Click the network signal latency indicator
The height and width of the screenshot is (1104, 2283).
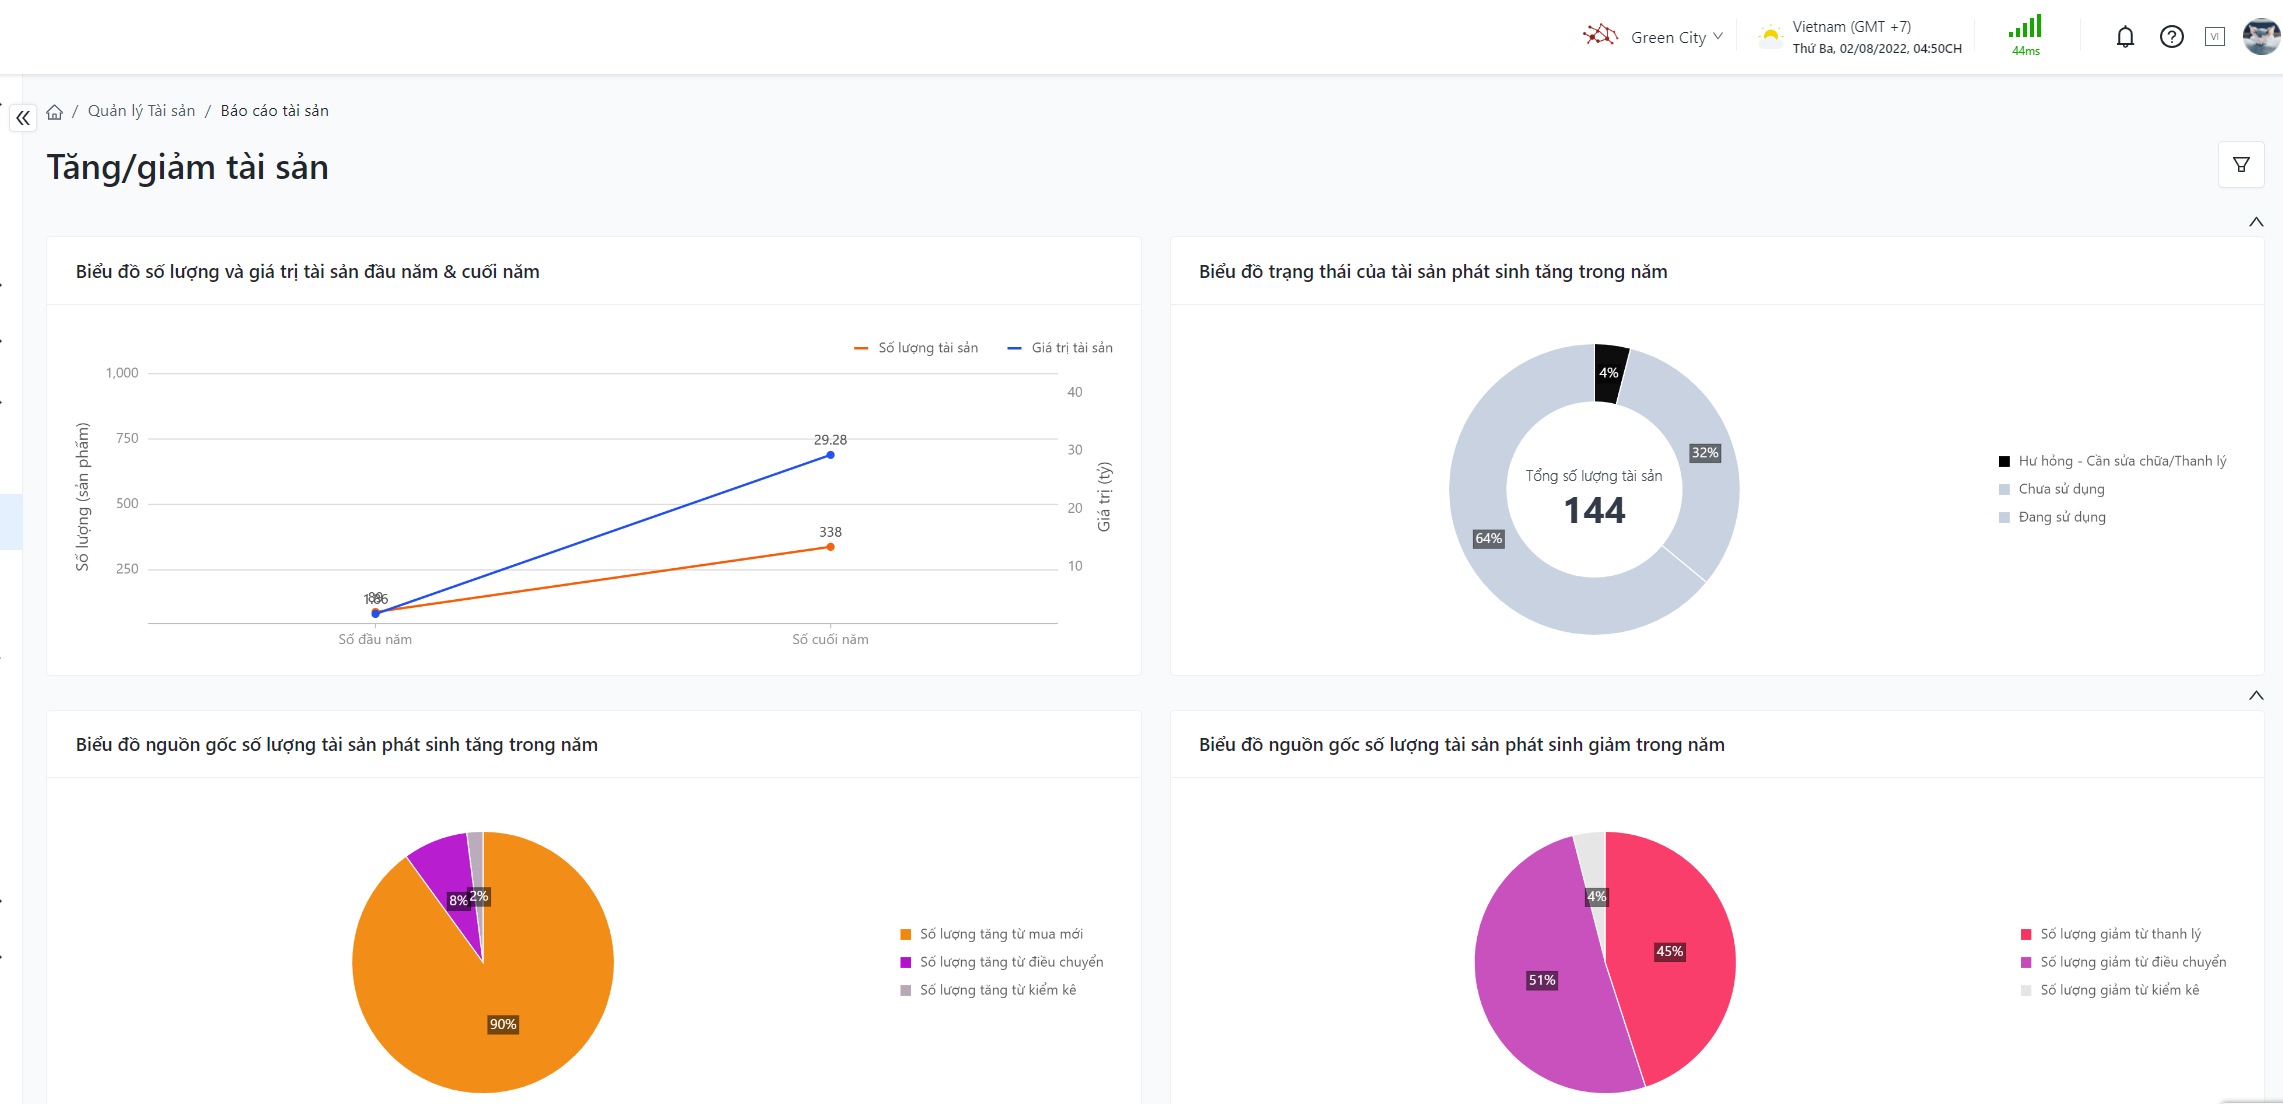[2025, 35]
